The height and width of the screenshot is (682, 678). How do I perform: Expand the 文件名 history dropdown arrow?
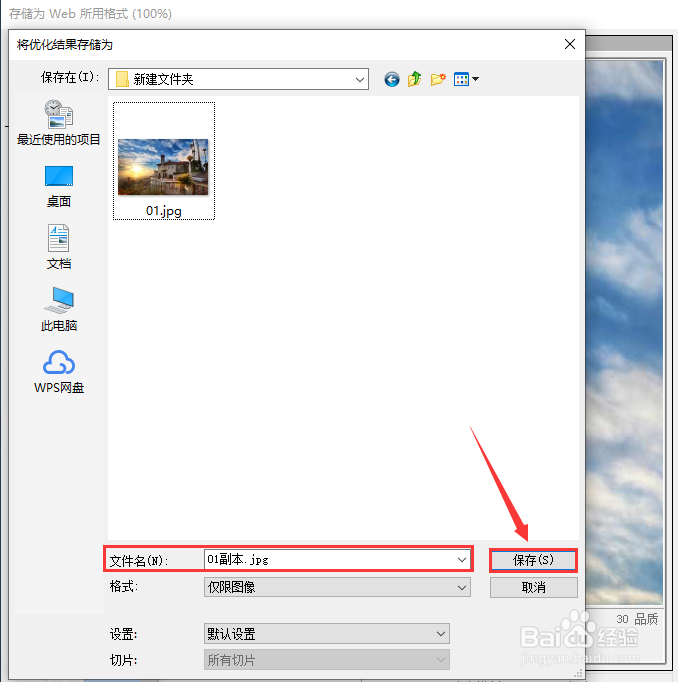coord(462,560)
